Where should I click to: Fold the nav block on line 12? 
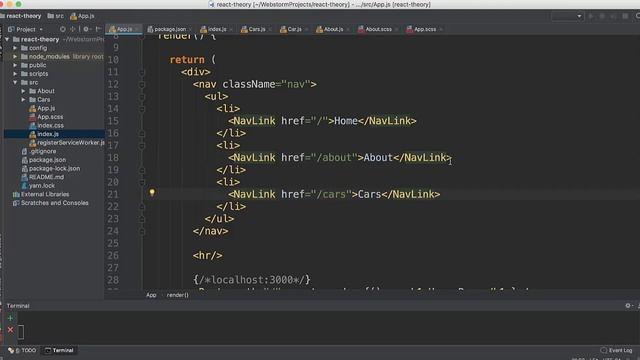[142, 84]
